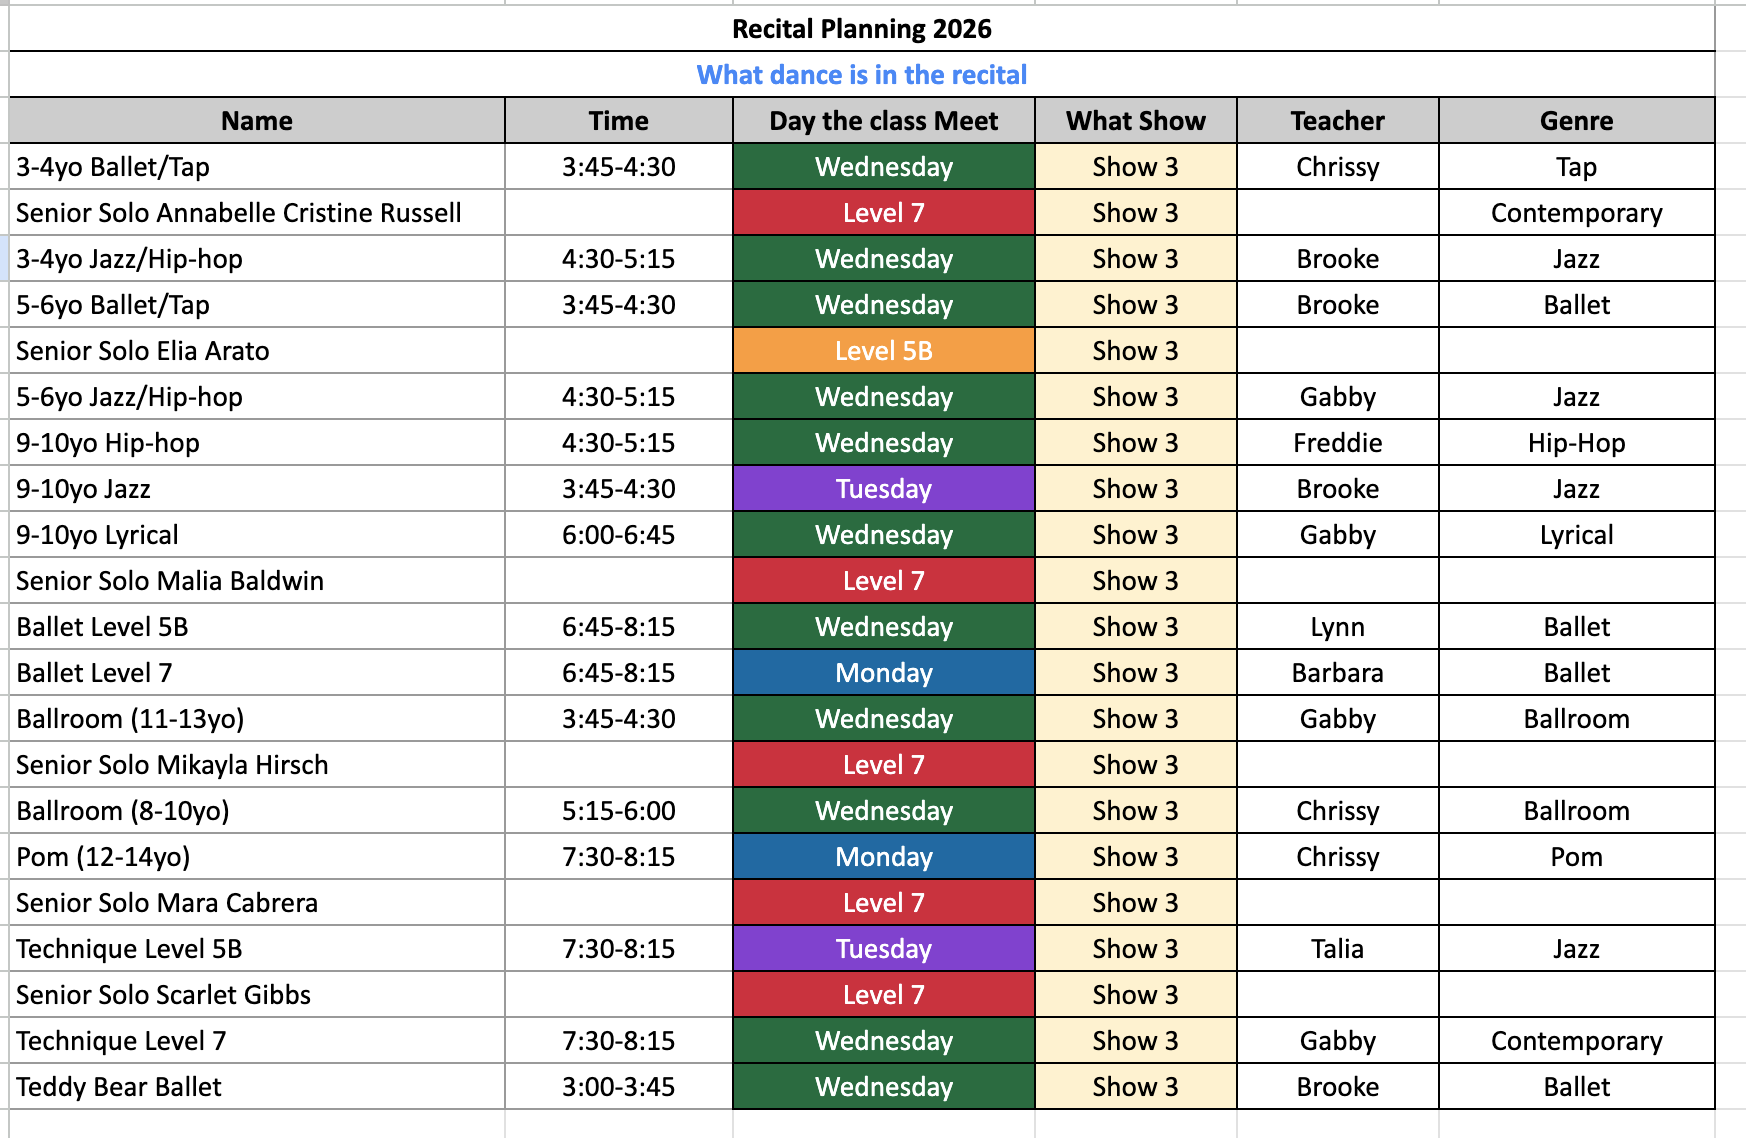Select the Freddie teacher cell

[x=1337, y=443]
